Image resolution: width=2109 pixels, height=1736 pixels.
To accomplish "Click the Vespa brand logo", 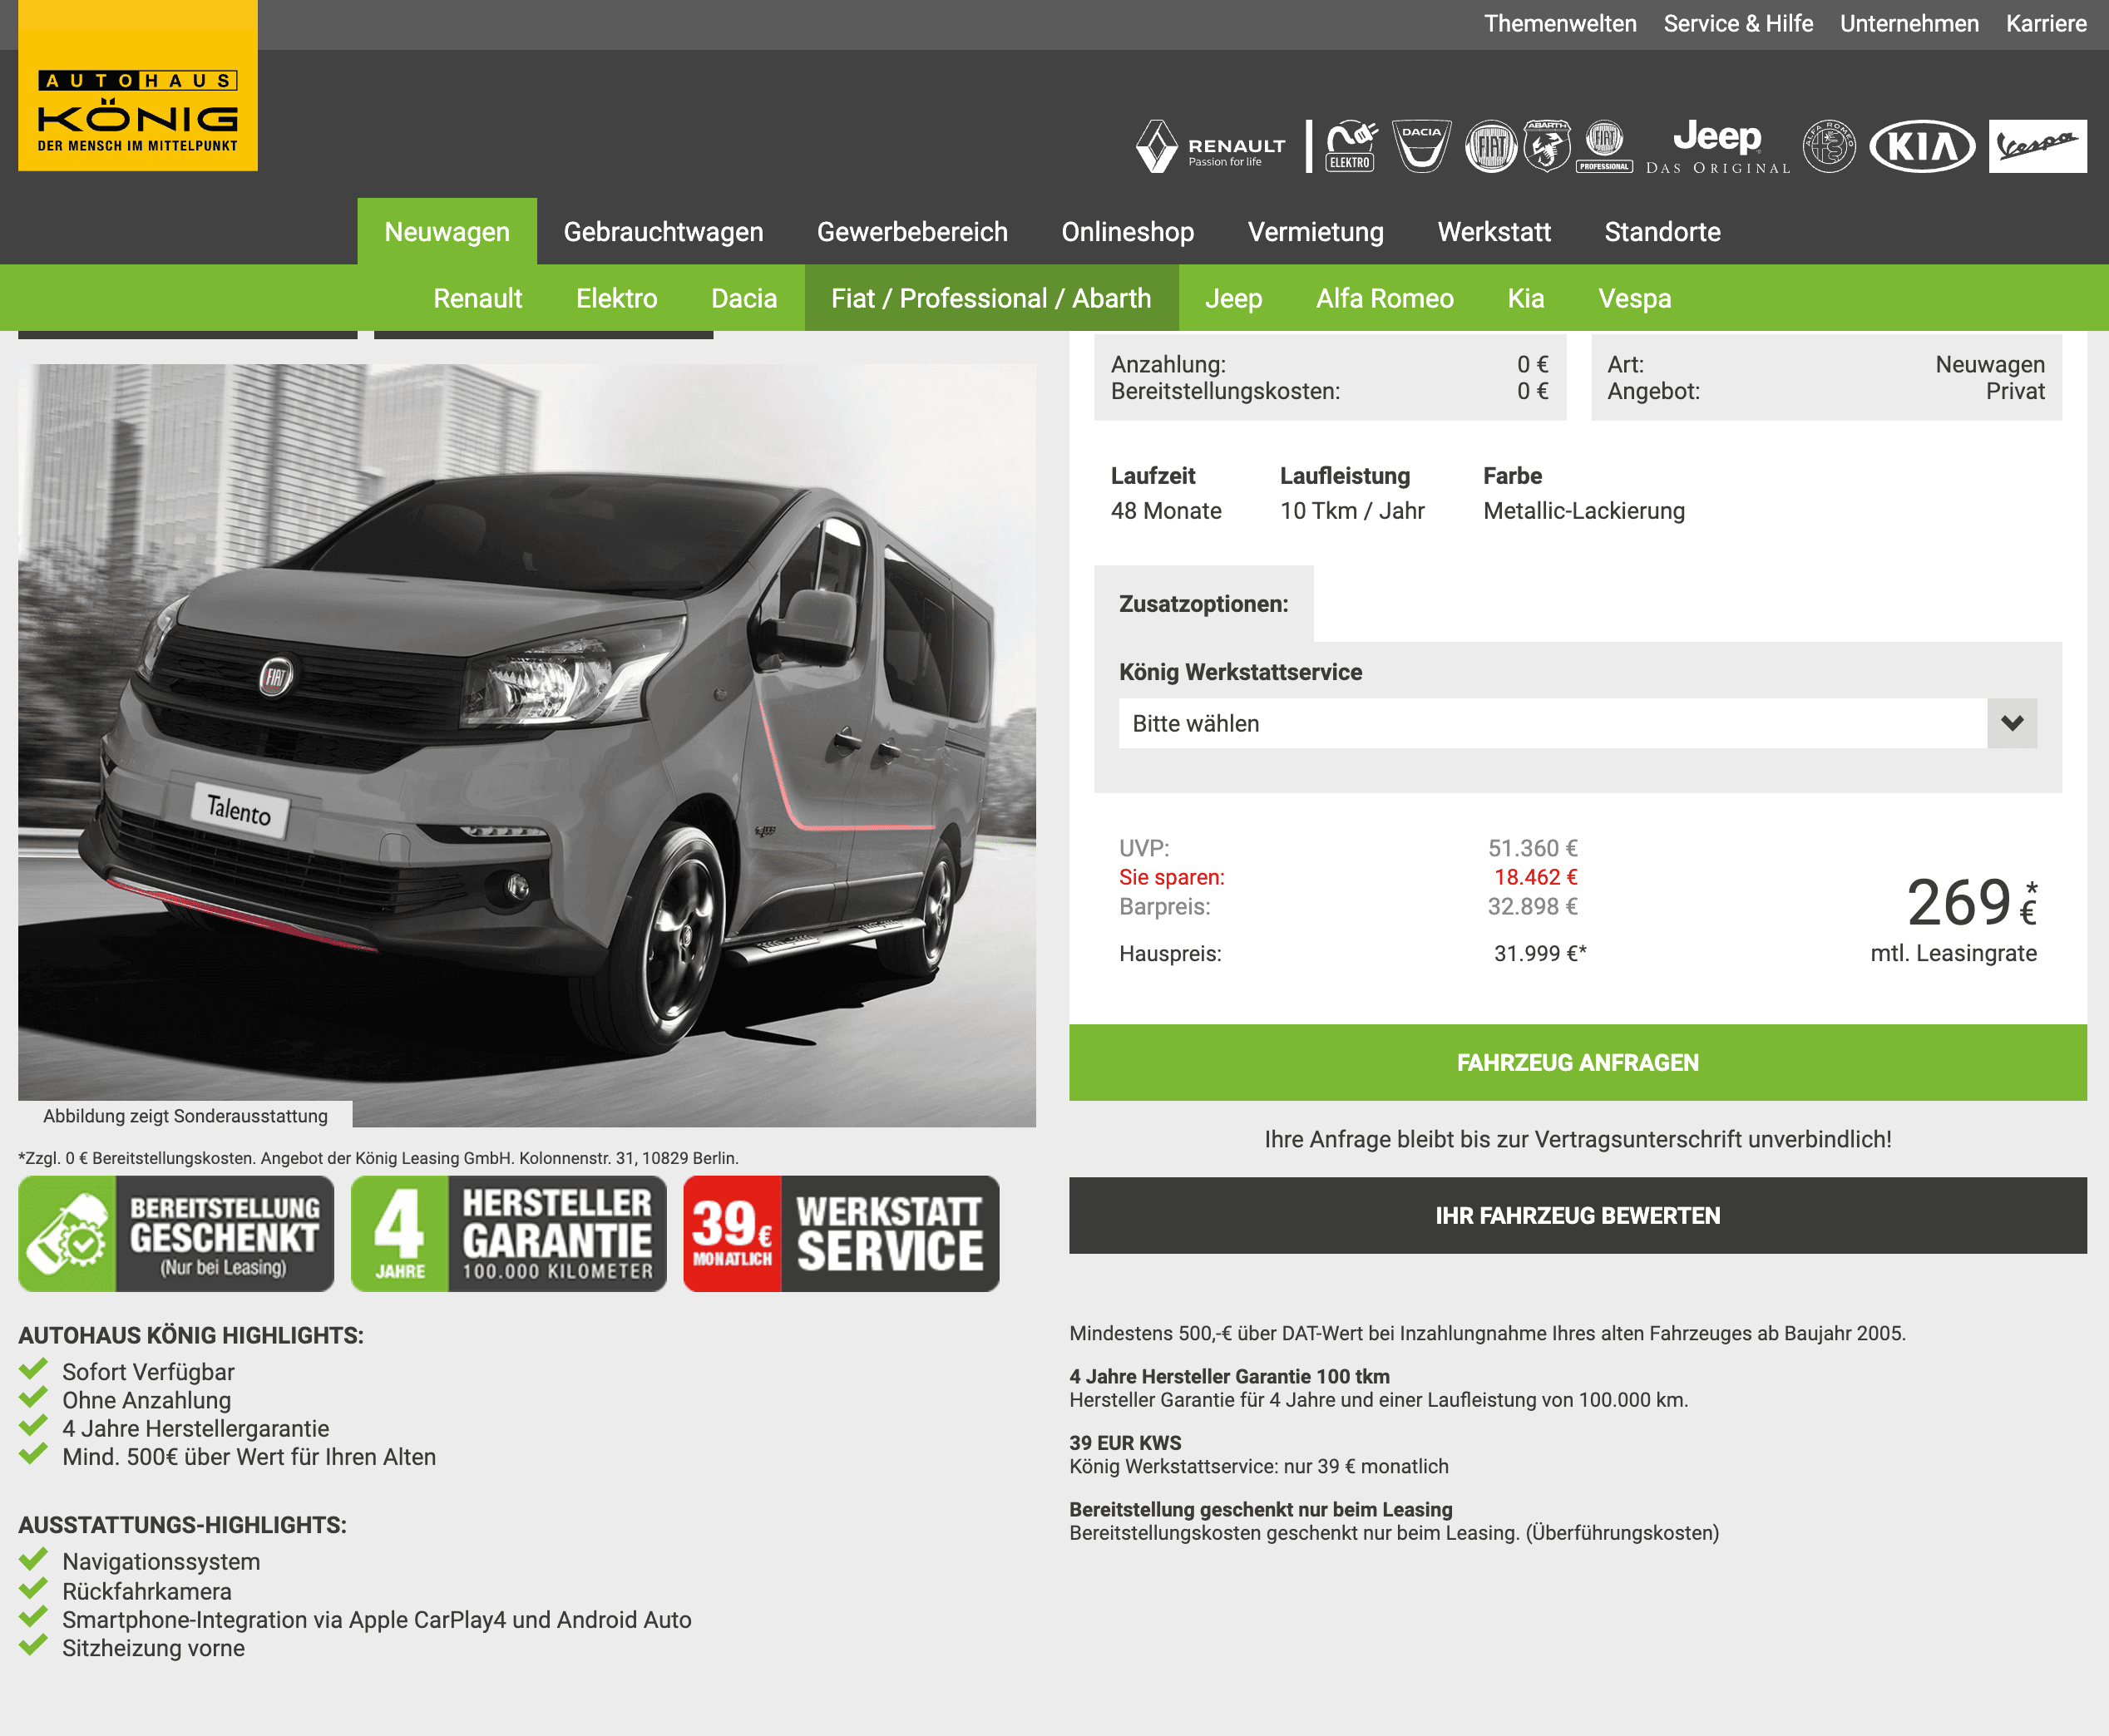I will point(2037,147).
